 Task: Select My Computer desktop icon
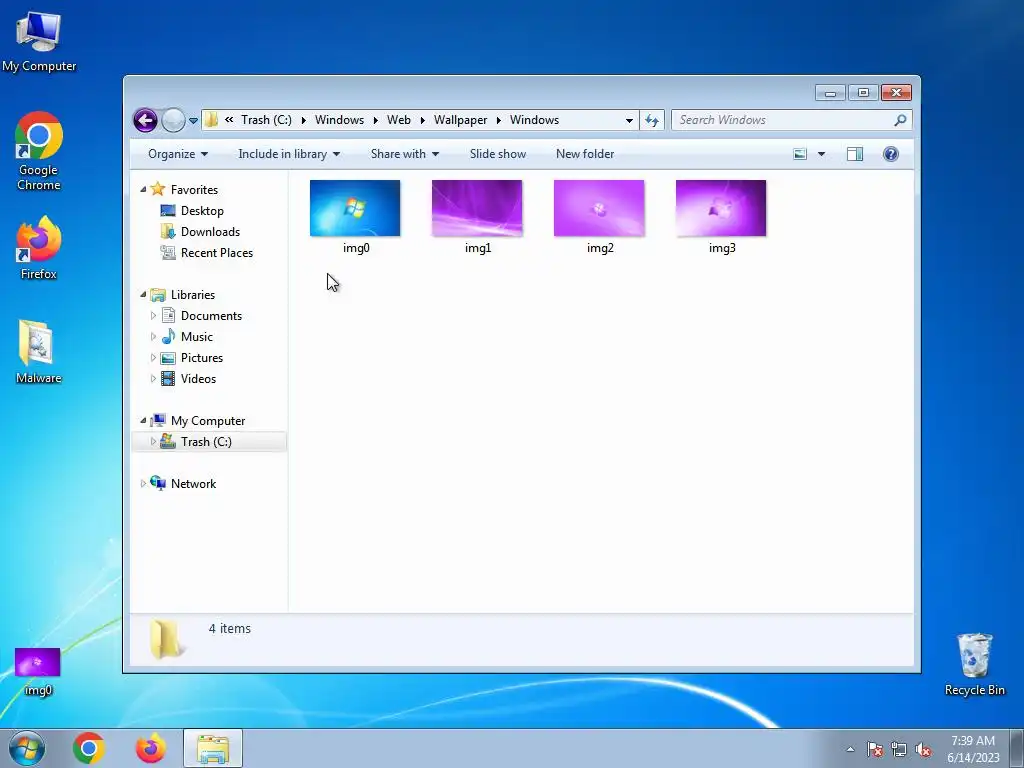click(39, 40)
